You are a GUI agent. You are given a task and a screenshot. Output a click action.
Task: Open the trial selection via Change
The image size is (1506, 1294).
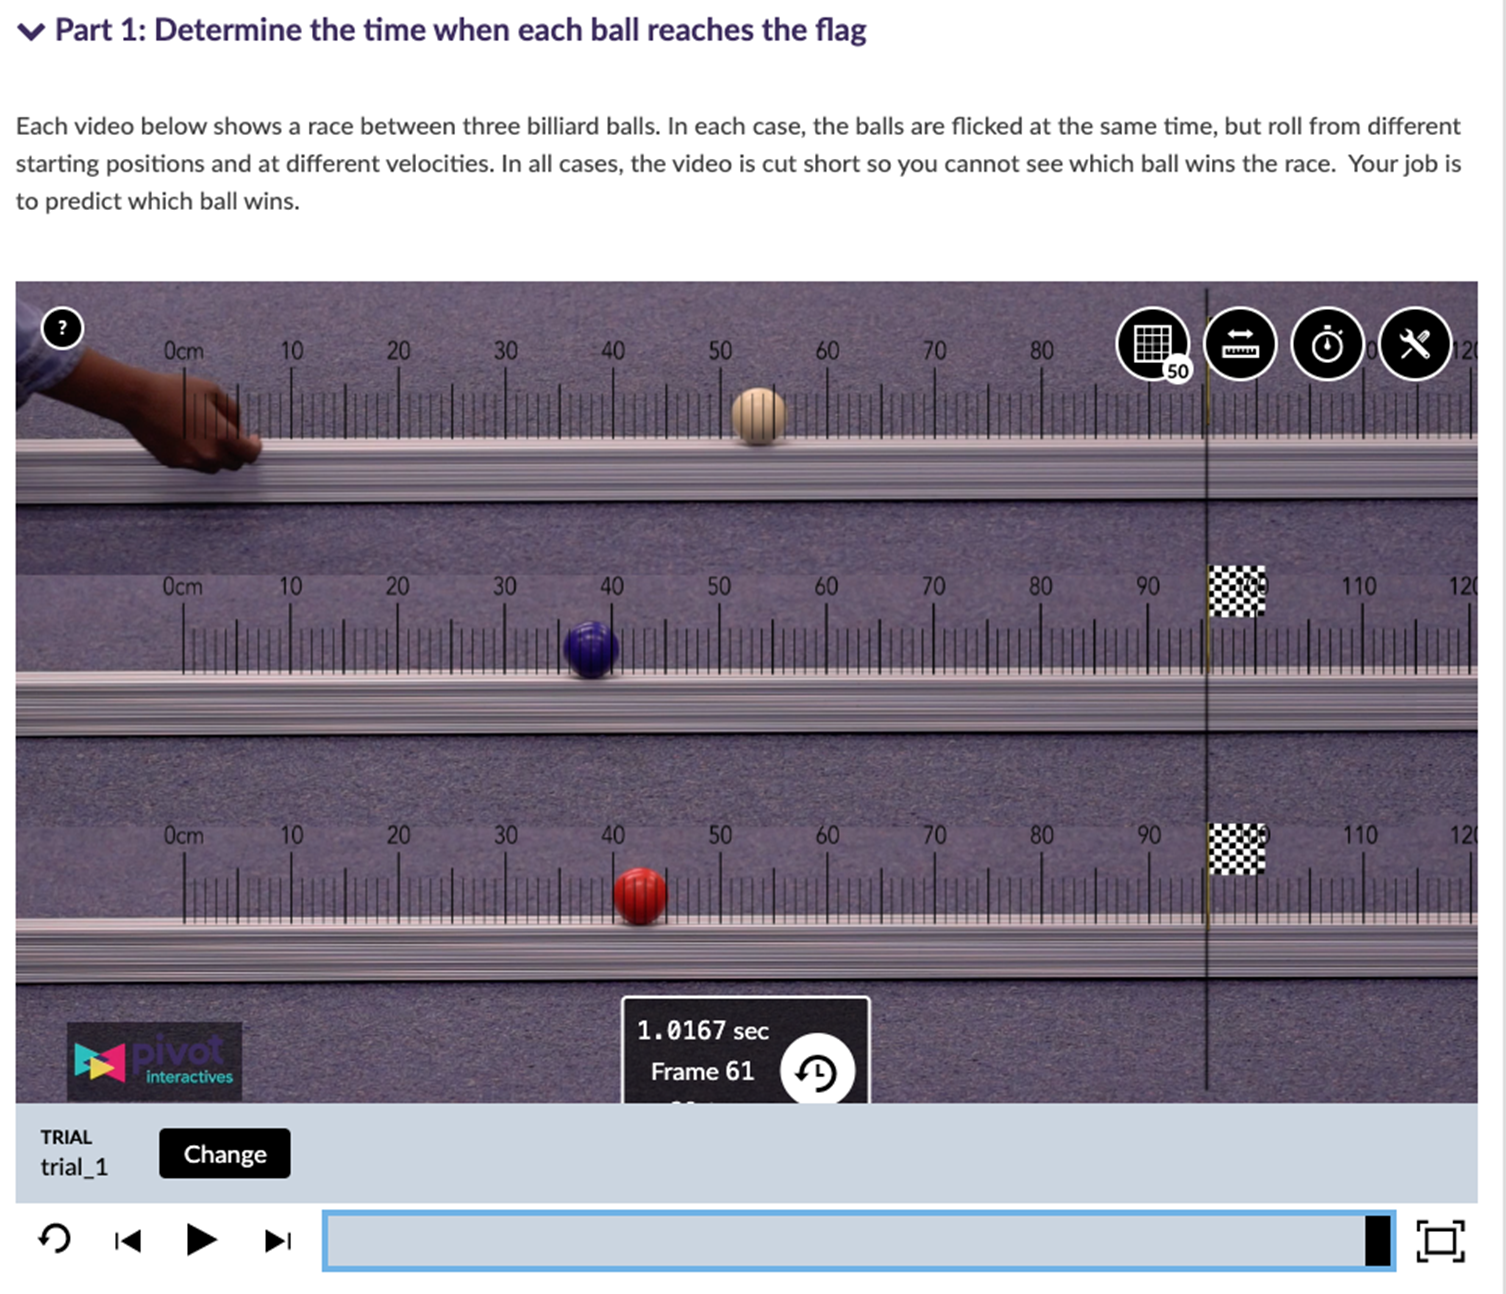224,1153
